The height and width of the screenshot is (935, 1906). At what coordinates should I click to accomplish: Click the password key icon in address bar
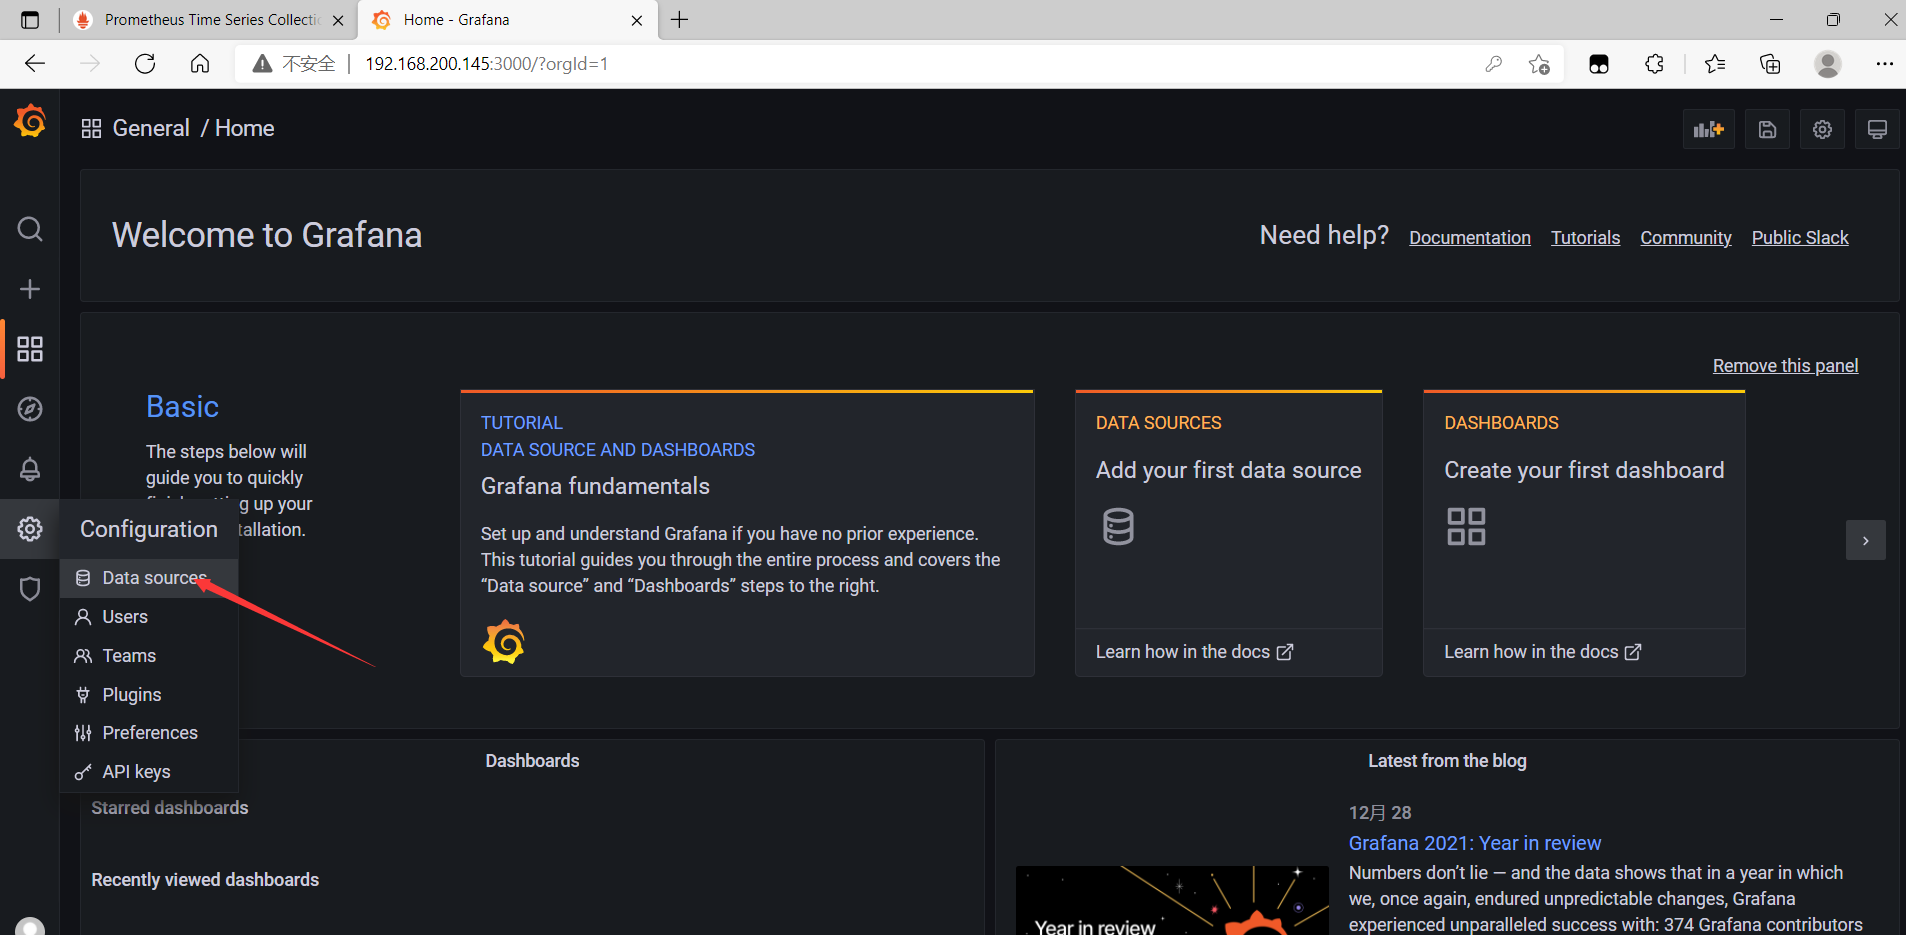[1494, 64]
